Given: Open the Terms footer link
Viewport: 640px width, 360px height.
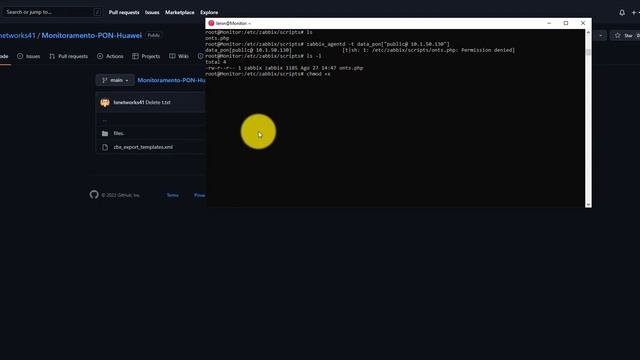Looking at the screenshot, I should click(x=173, y=195).
